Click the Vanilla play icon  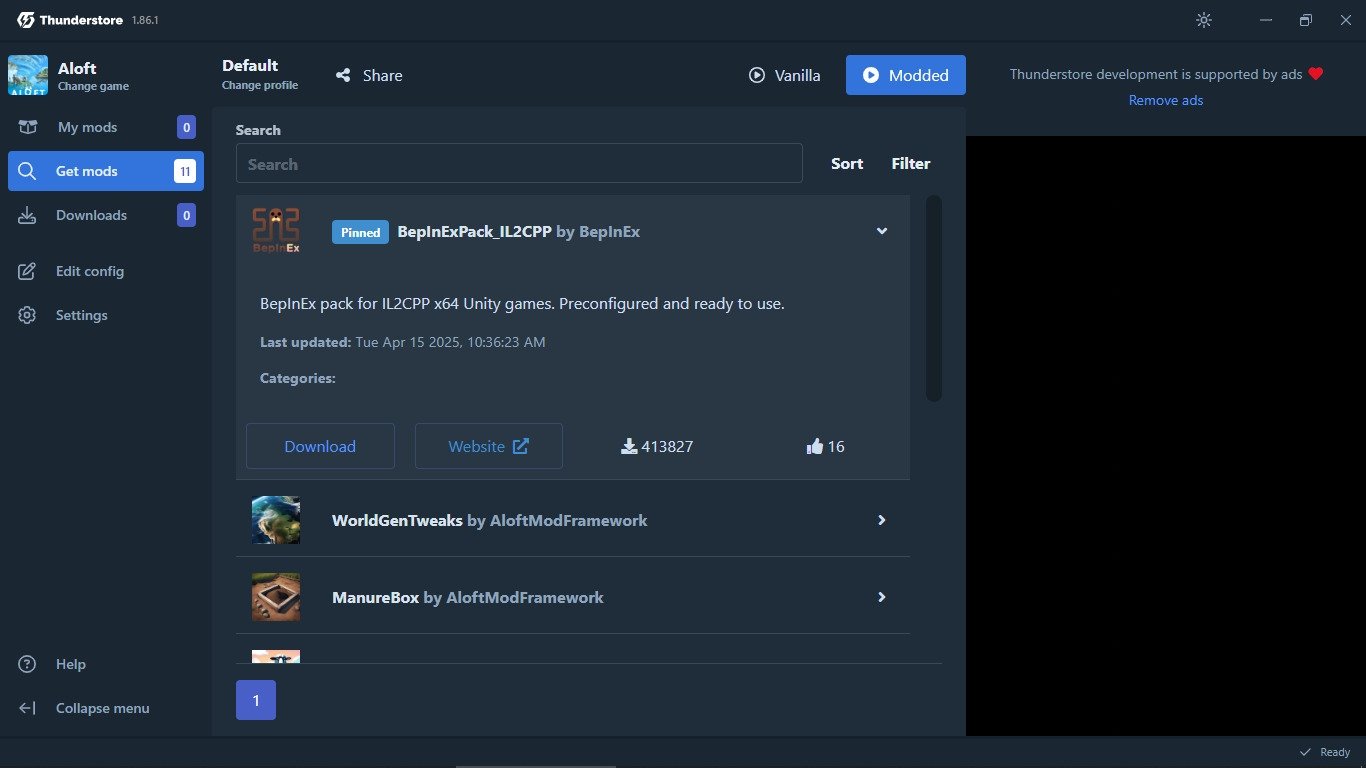[757, 75]
